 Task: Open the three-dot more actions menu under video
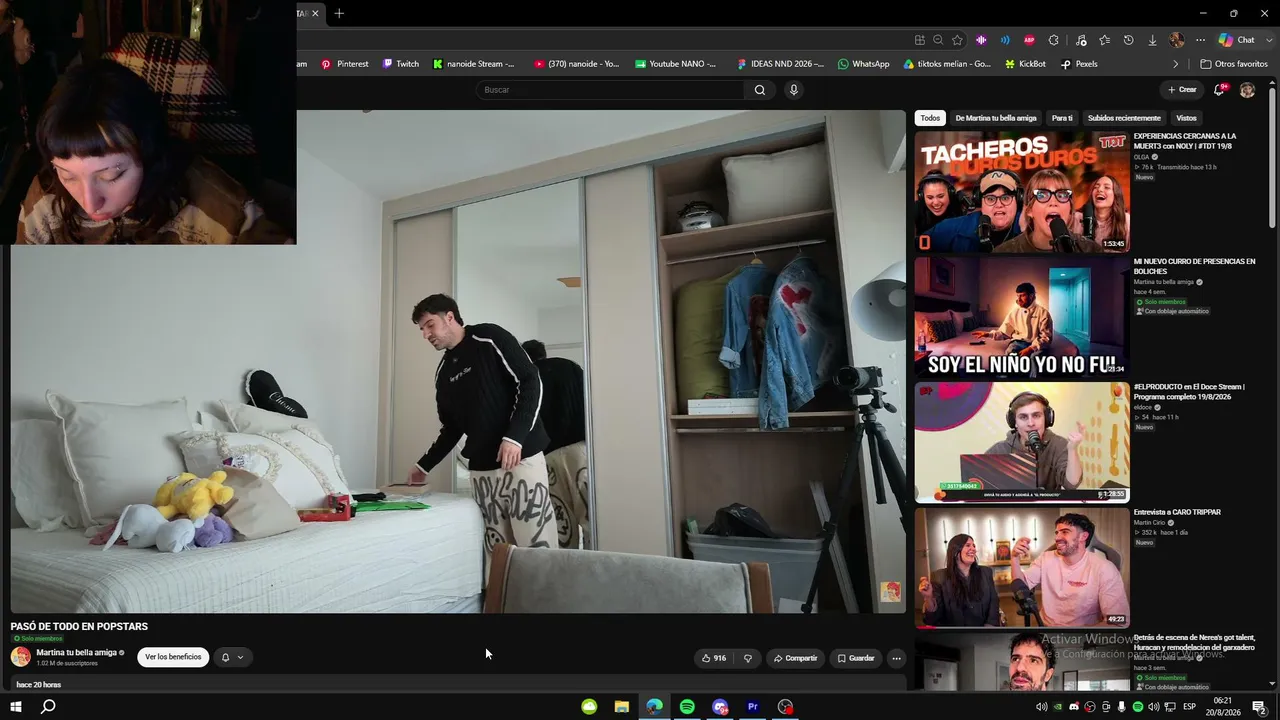pyautogui.click(x=896, y=658)
